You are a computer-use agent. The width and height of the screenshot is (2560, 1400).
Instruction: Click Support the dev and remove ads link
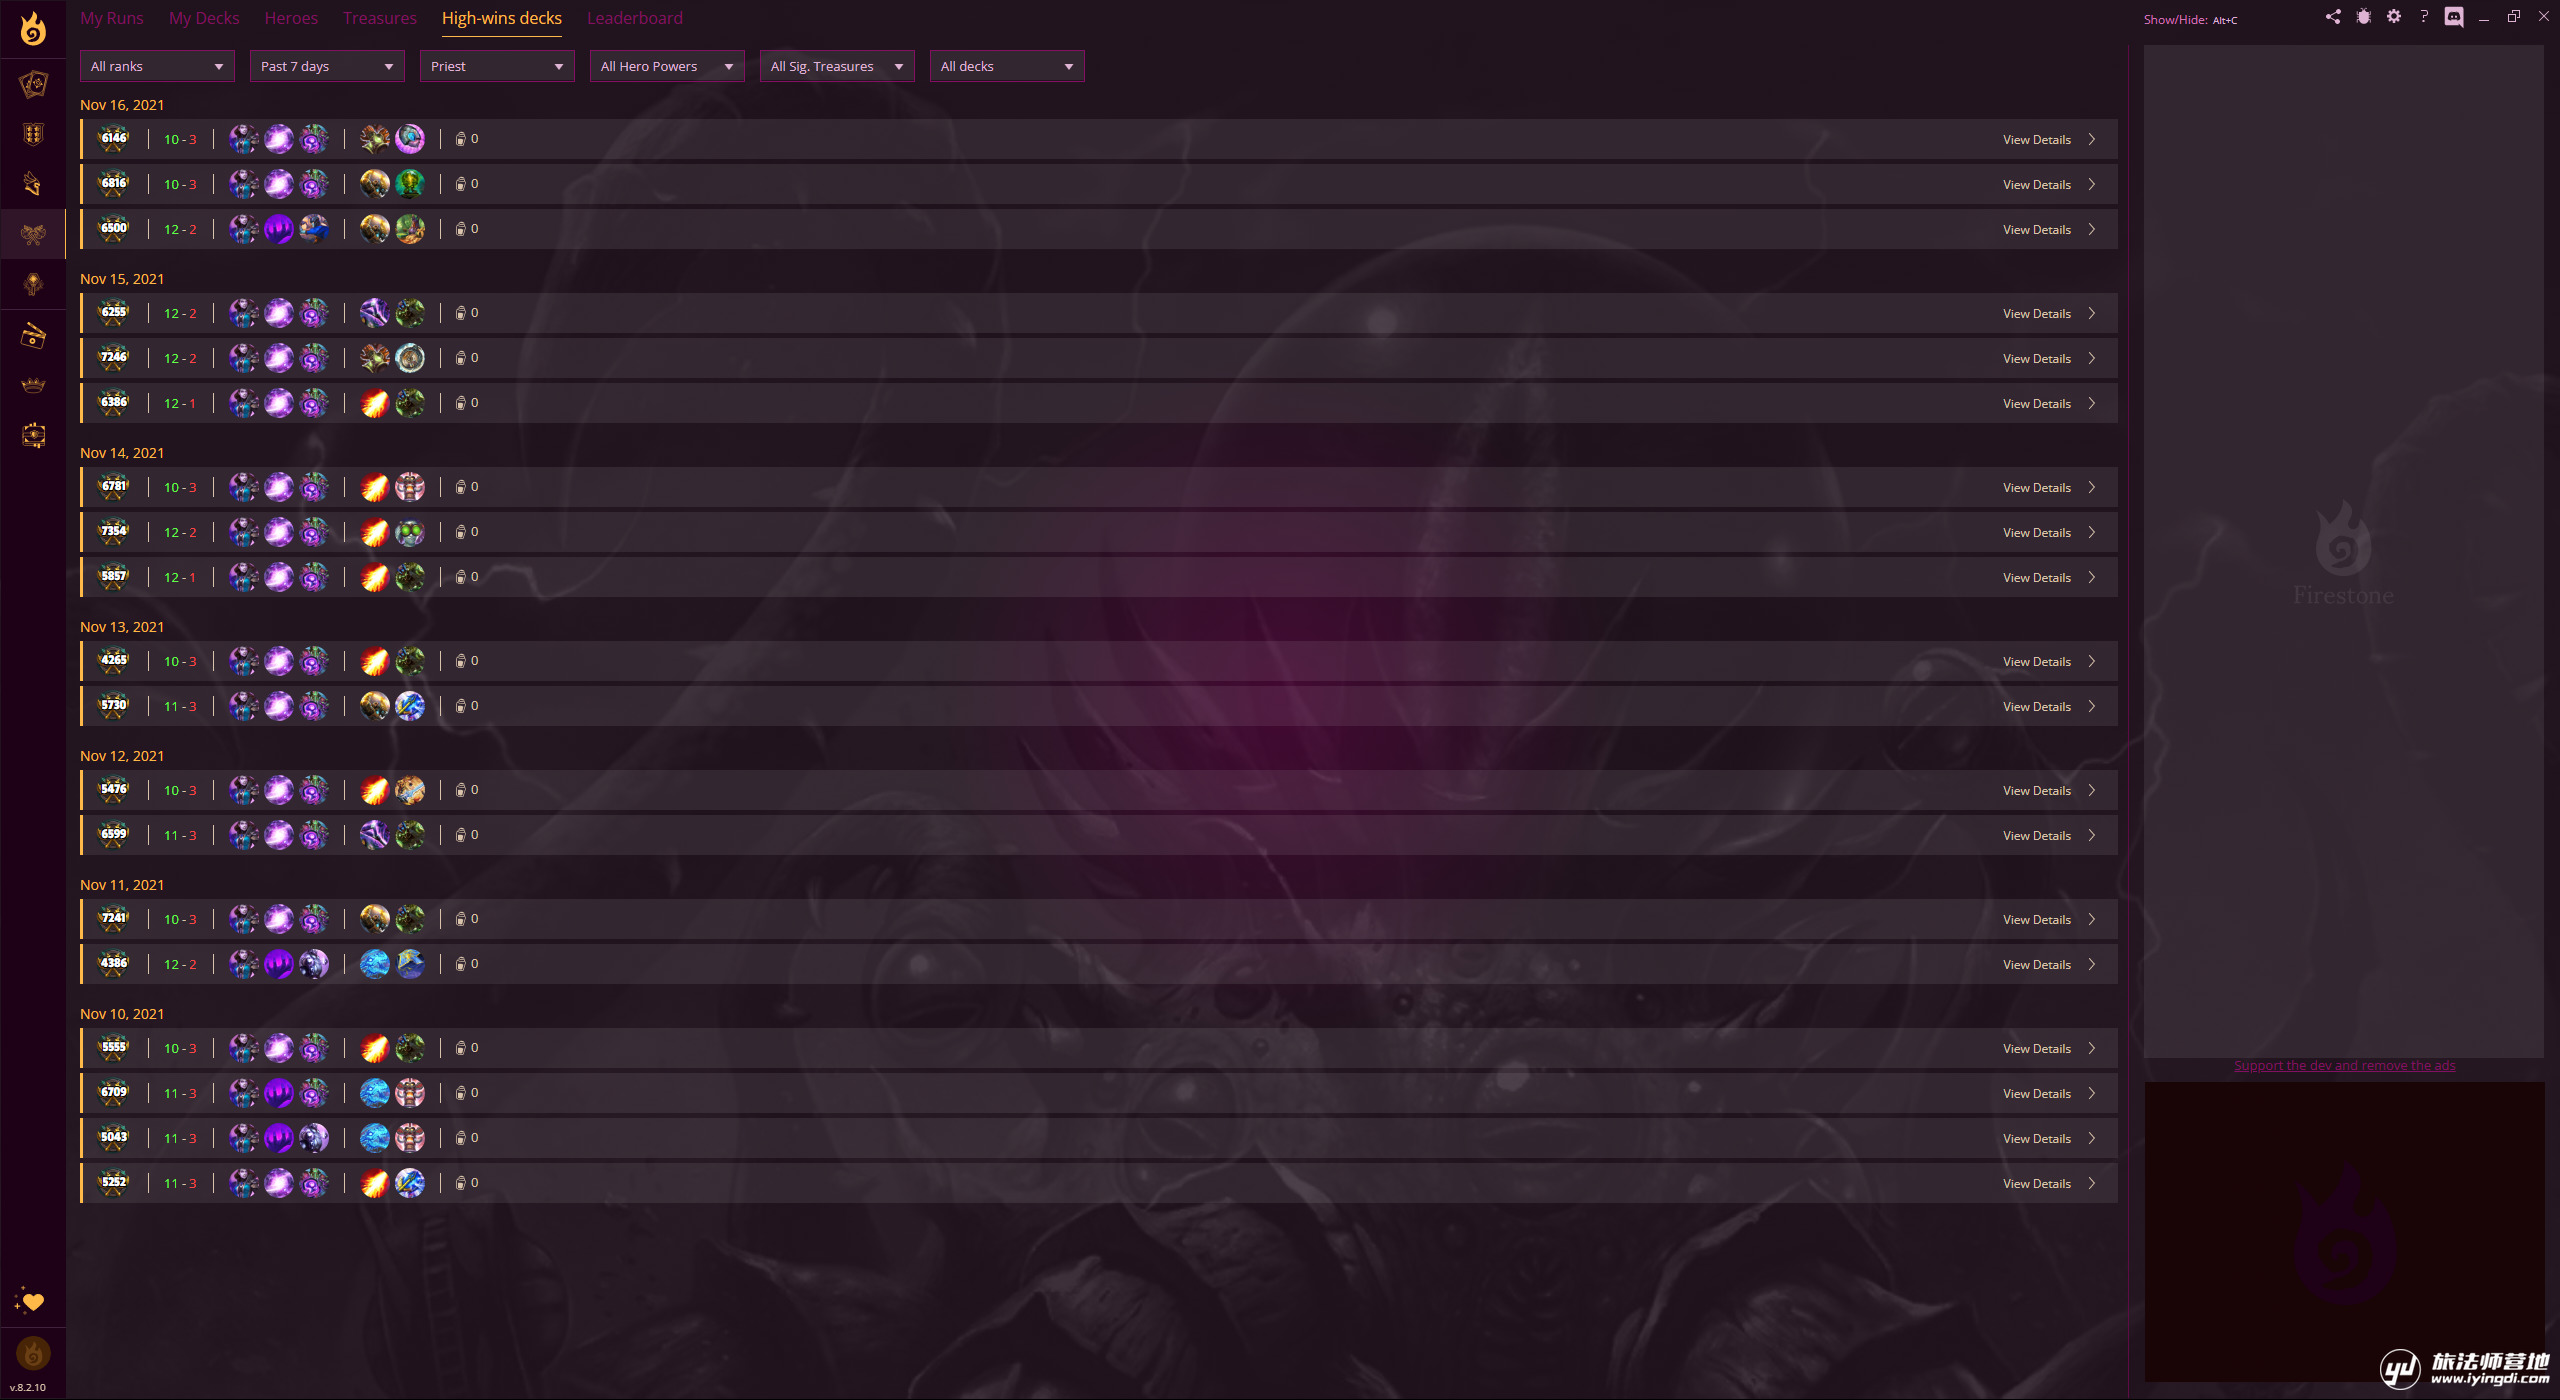pos(2344,1066)
